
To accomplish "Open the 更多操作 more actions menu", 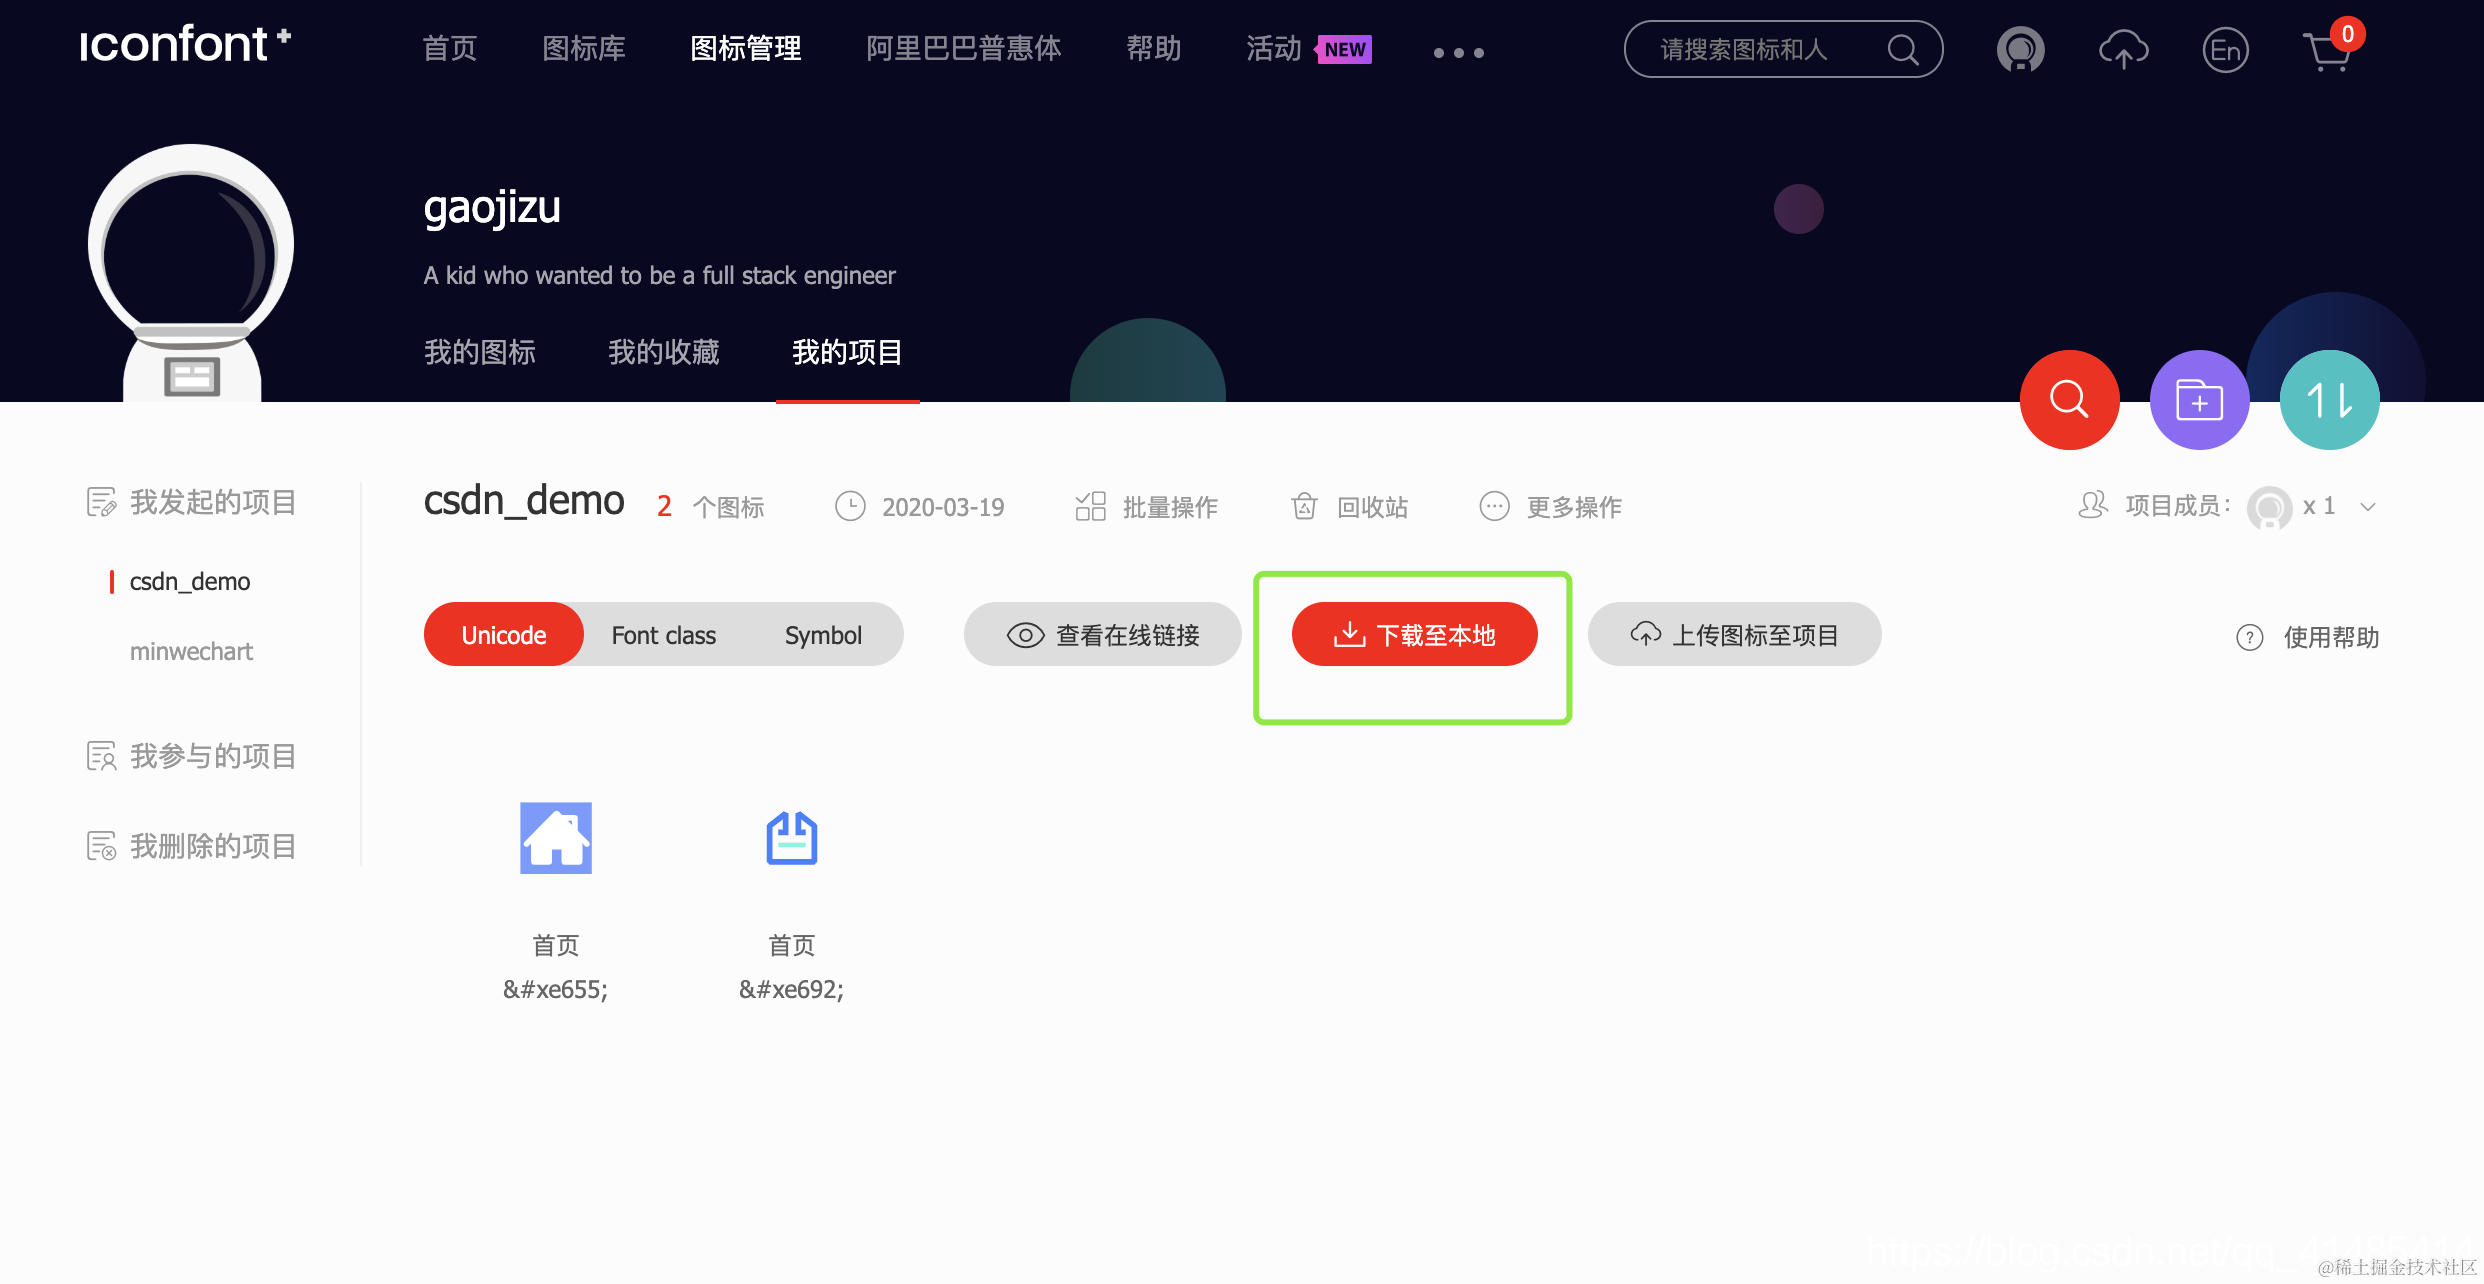I will [1550, 507].
